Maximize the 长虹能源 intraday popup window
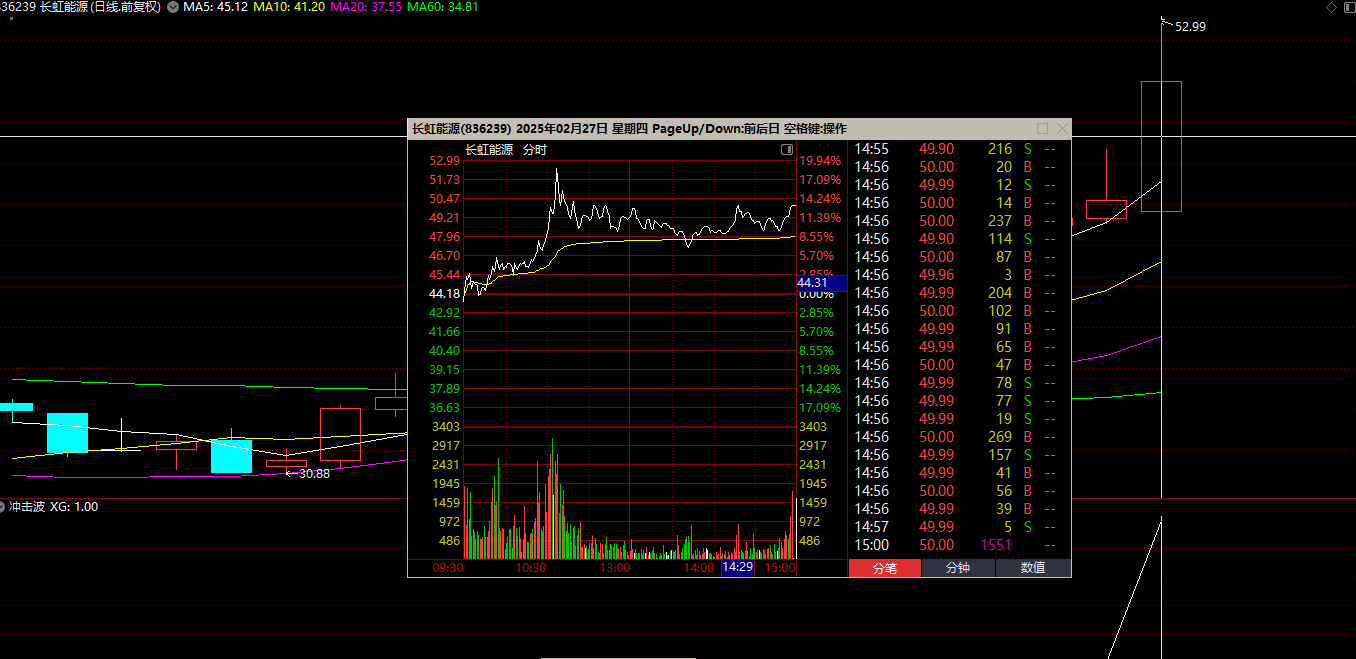This screenshot has height=659, width=1356. [1042, 129]
